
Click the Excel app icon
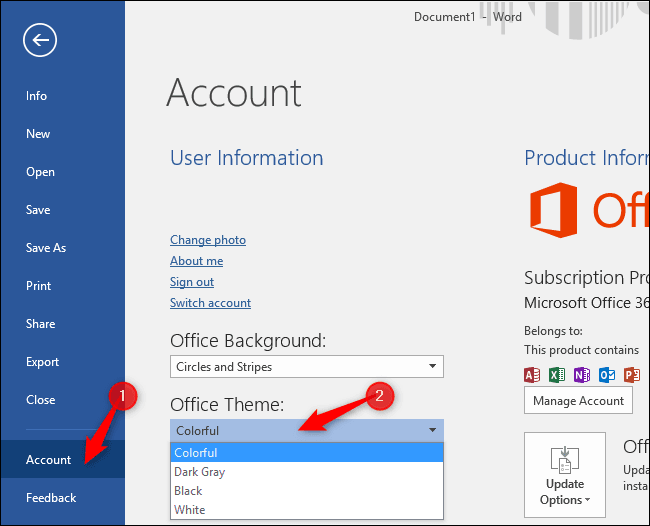[x=557, y=375]
